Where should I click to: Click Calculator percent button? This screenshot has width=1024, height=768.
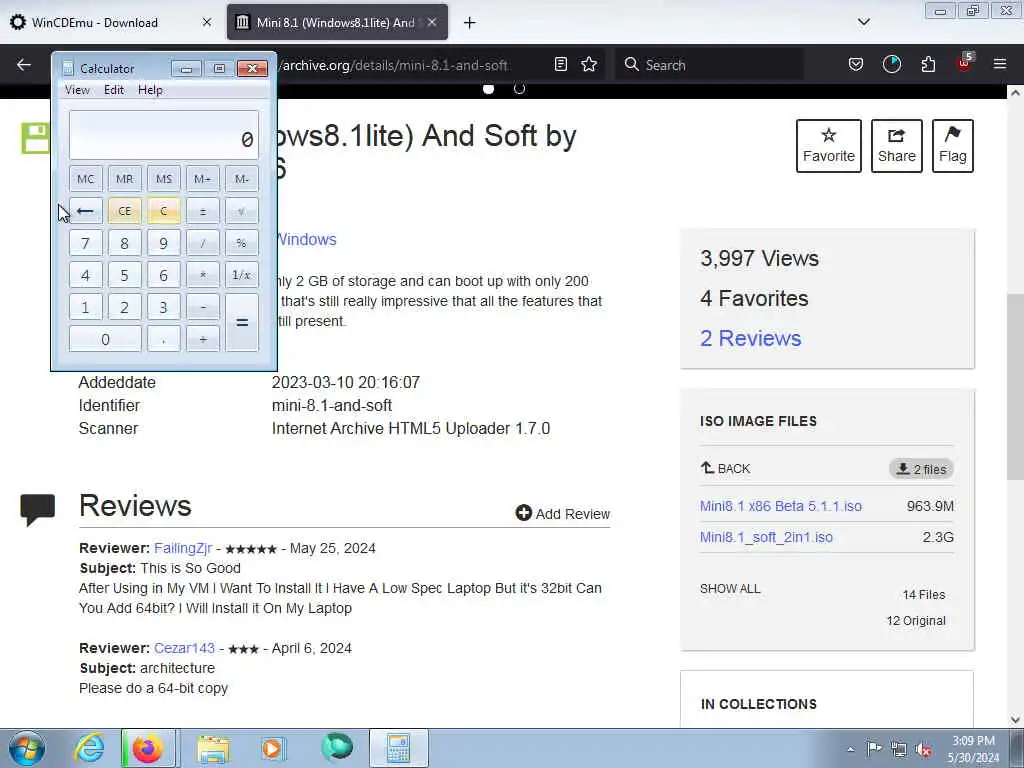(x=242, y=243)
